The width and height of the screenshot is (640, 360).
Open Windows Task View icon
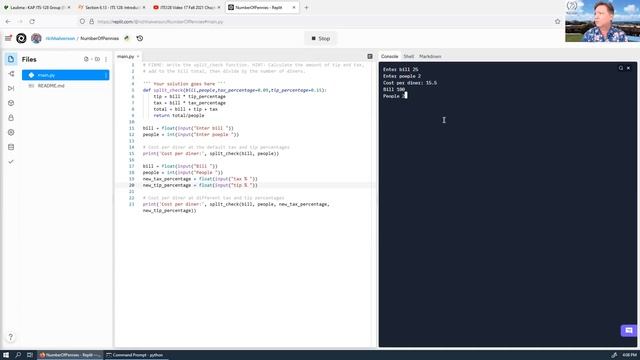pyautogui.click(x=30, y=355)
